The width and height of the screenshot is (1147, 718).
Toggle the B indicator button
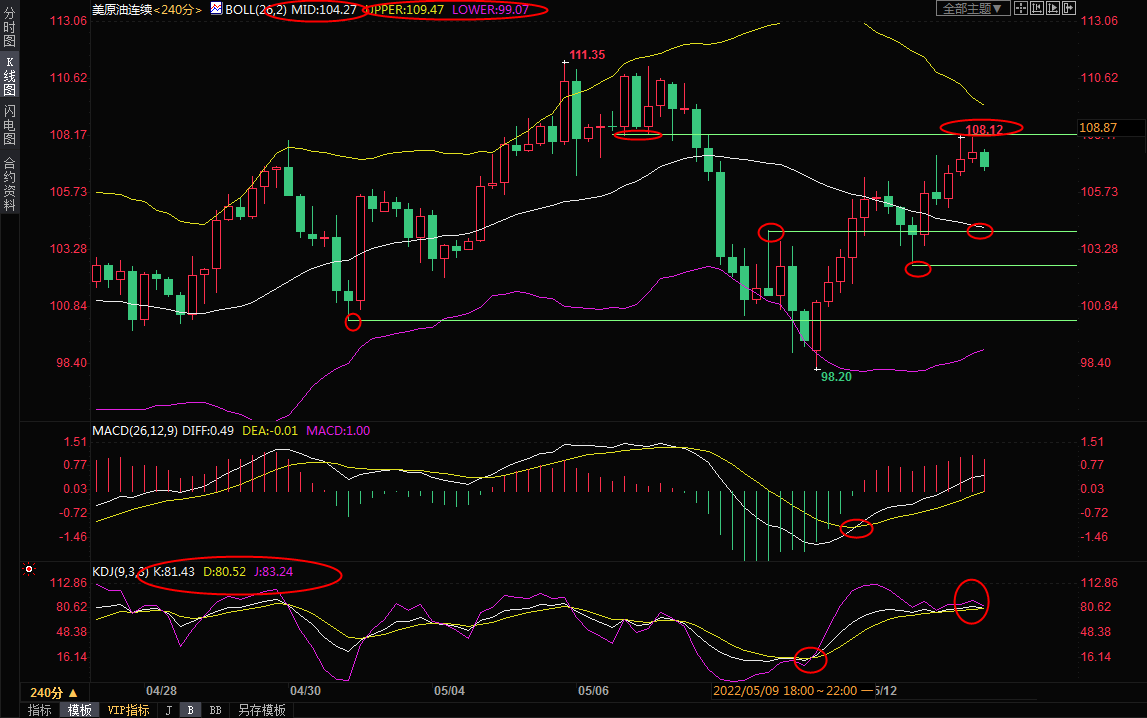(191, 710)
